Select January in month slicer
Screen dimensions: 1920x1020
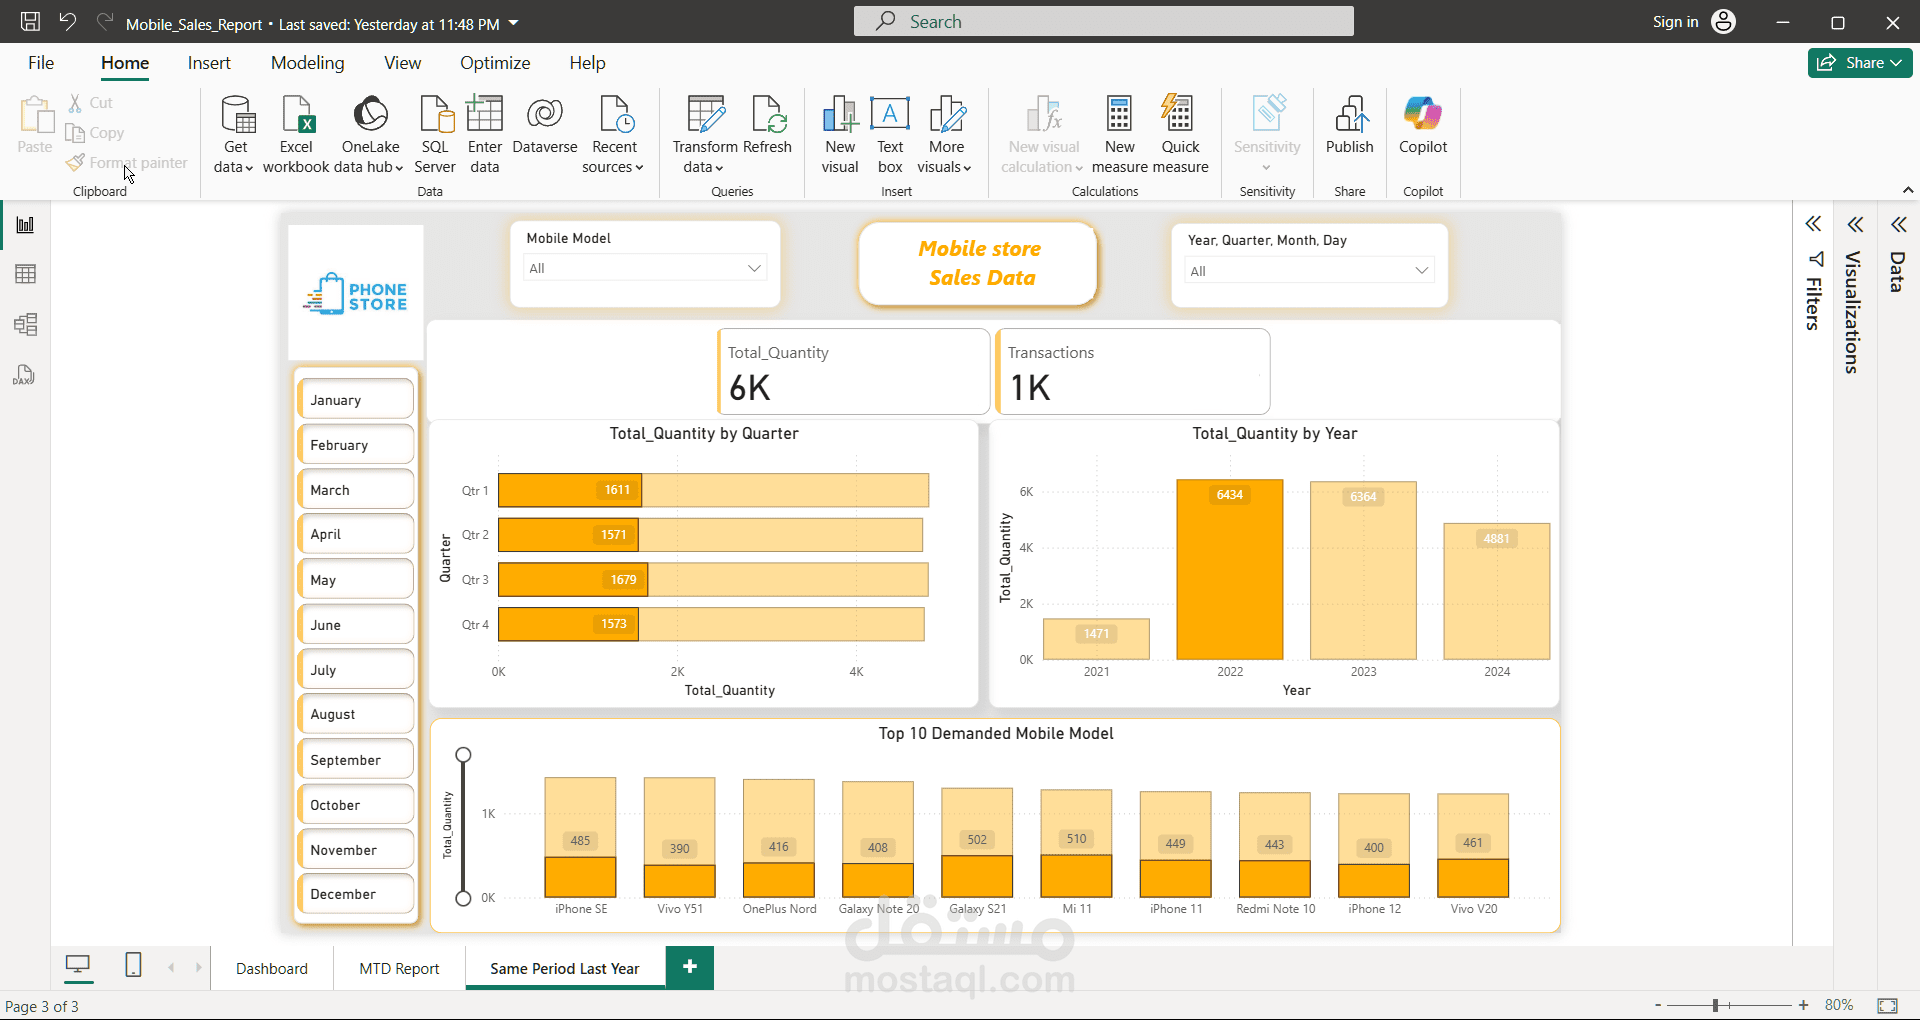coord(355,400)
